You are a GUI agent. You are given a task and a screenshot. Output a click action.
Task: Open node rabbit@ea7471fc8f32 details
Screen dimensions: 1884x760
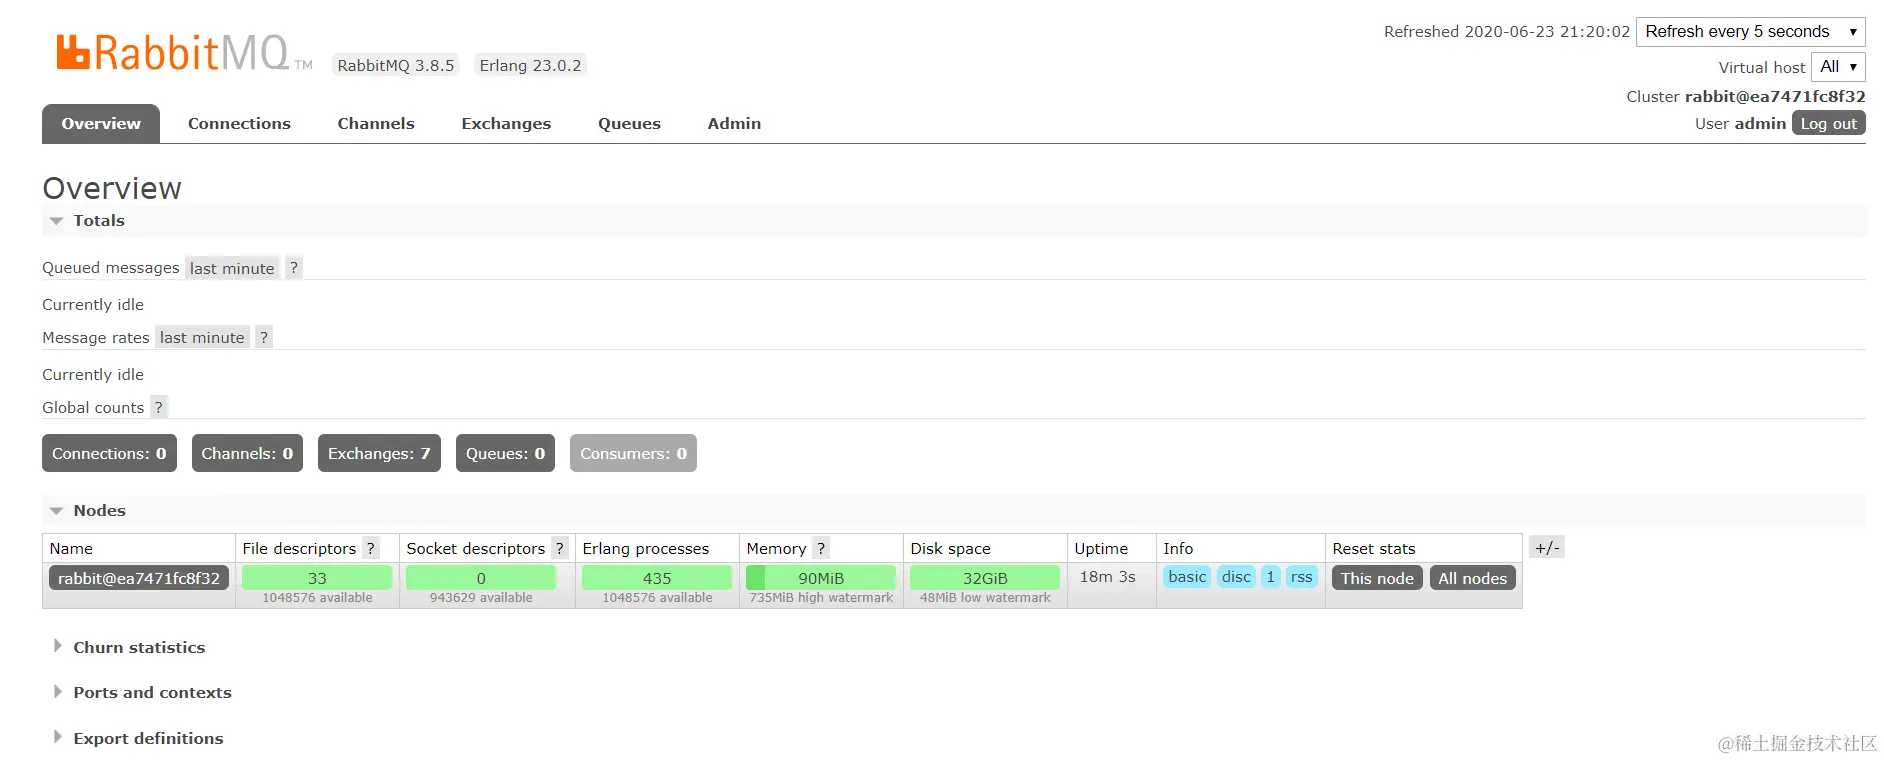pyautogui.click(x=139, y=578)
